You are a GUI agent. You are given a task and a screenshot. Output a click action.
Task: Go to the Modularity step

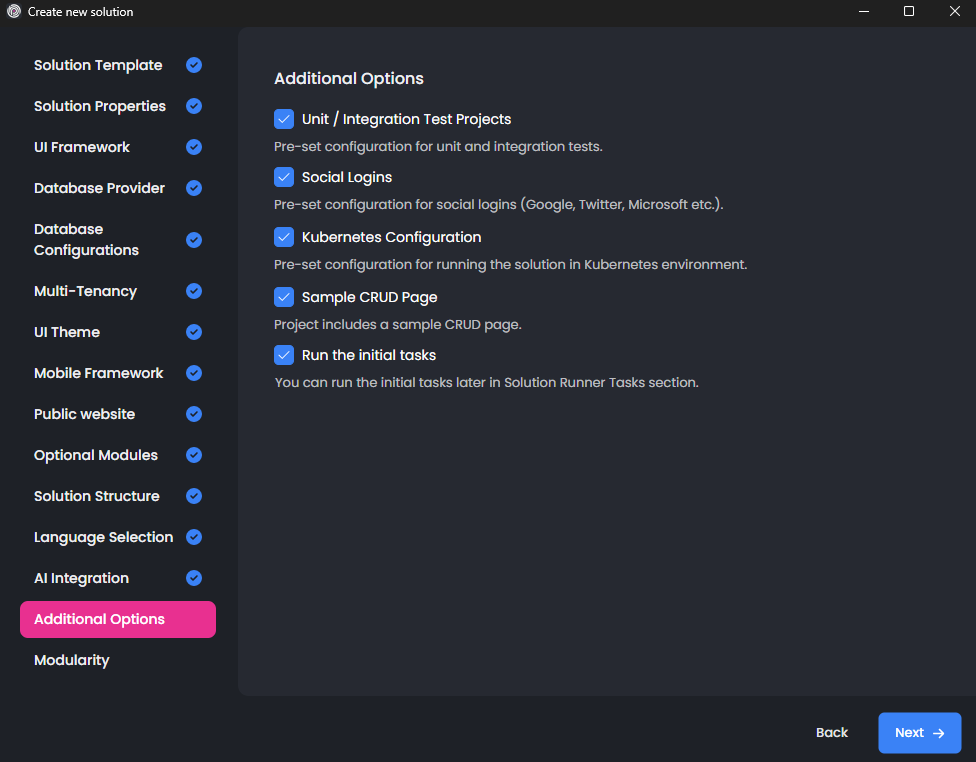point(72,660)
